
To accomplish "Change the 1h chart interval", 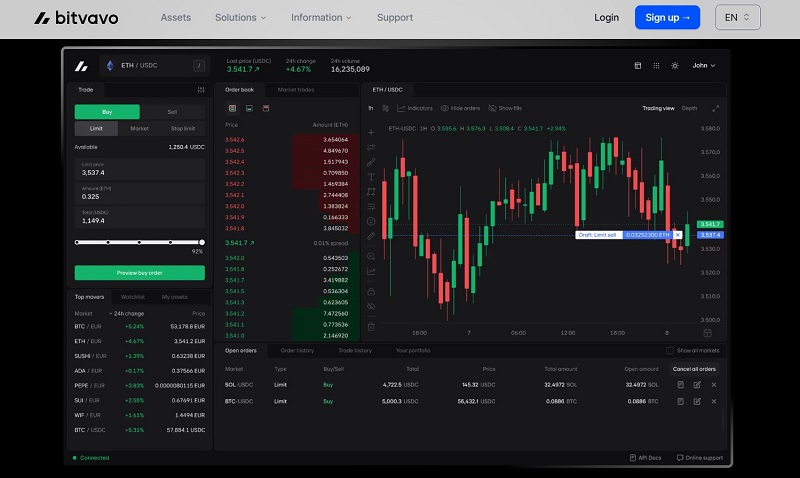I will point(370,108).
